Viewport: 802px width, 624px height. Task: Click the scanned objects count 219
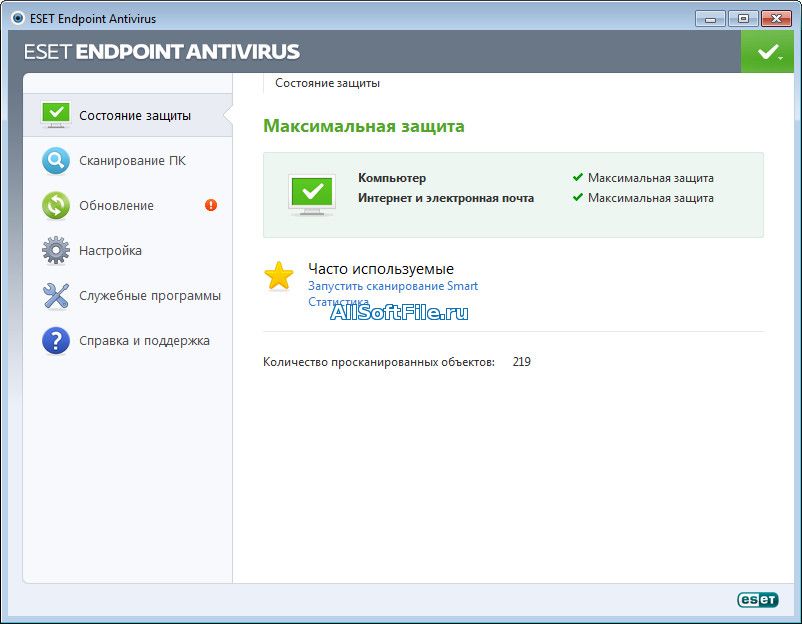522,362
